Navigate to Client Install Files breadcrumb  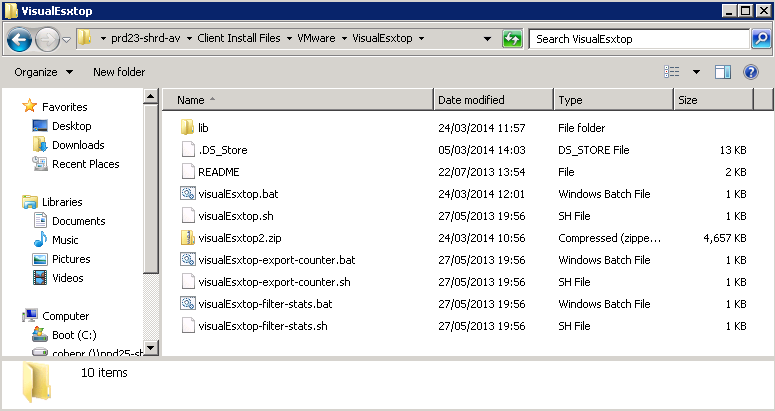click(239, 39)
